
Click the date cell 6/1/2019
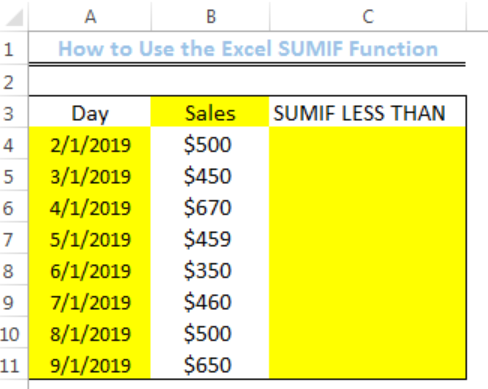click(x=90, y=269)
